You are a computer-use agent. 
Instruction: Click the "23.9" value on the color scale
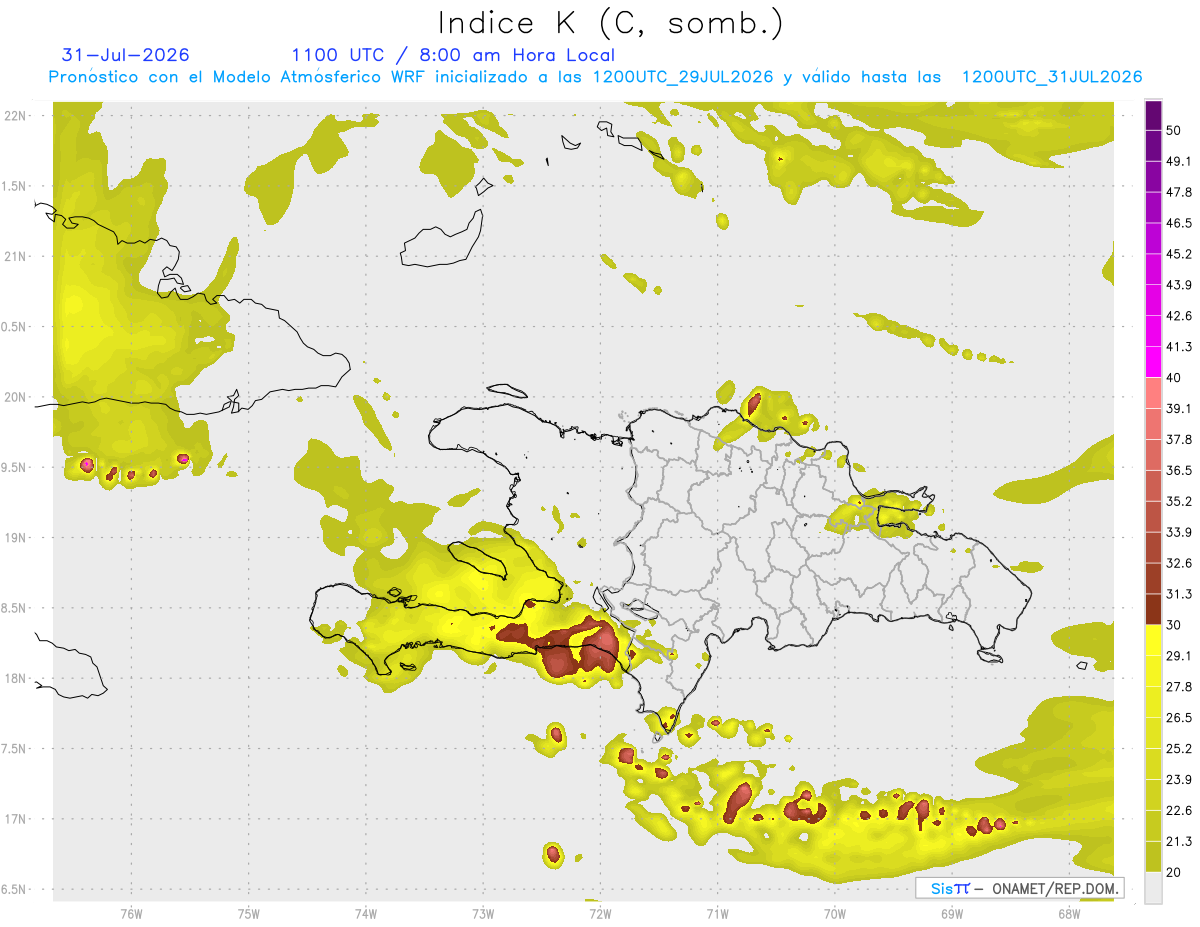1179,780
